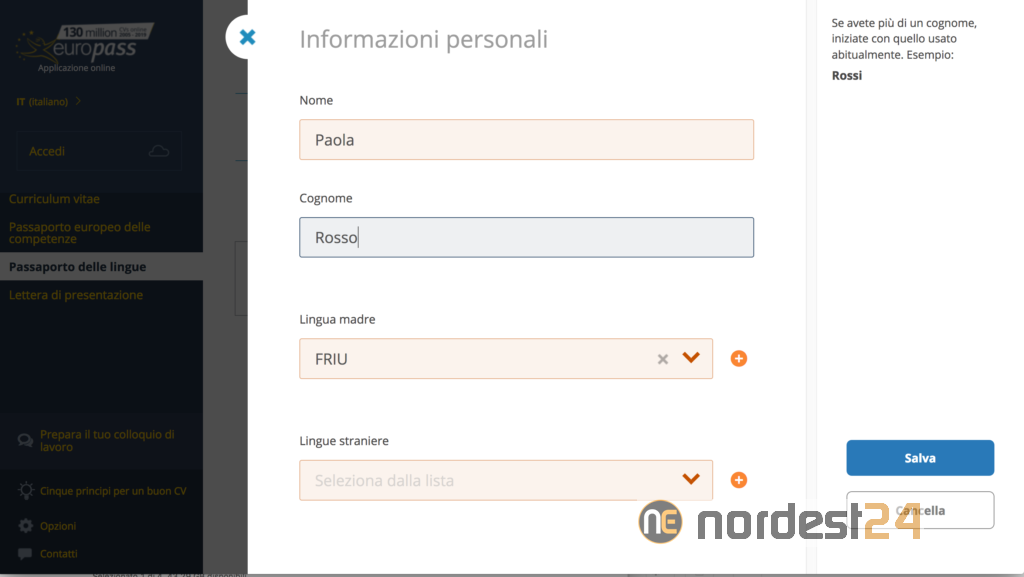Click the Accedi login button
The height and width of the screenshot is (577, 1024).
click(x=48, y=151)
